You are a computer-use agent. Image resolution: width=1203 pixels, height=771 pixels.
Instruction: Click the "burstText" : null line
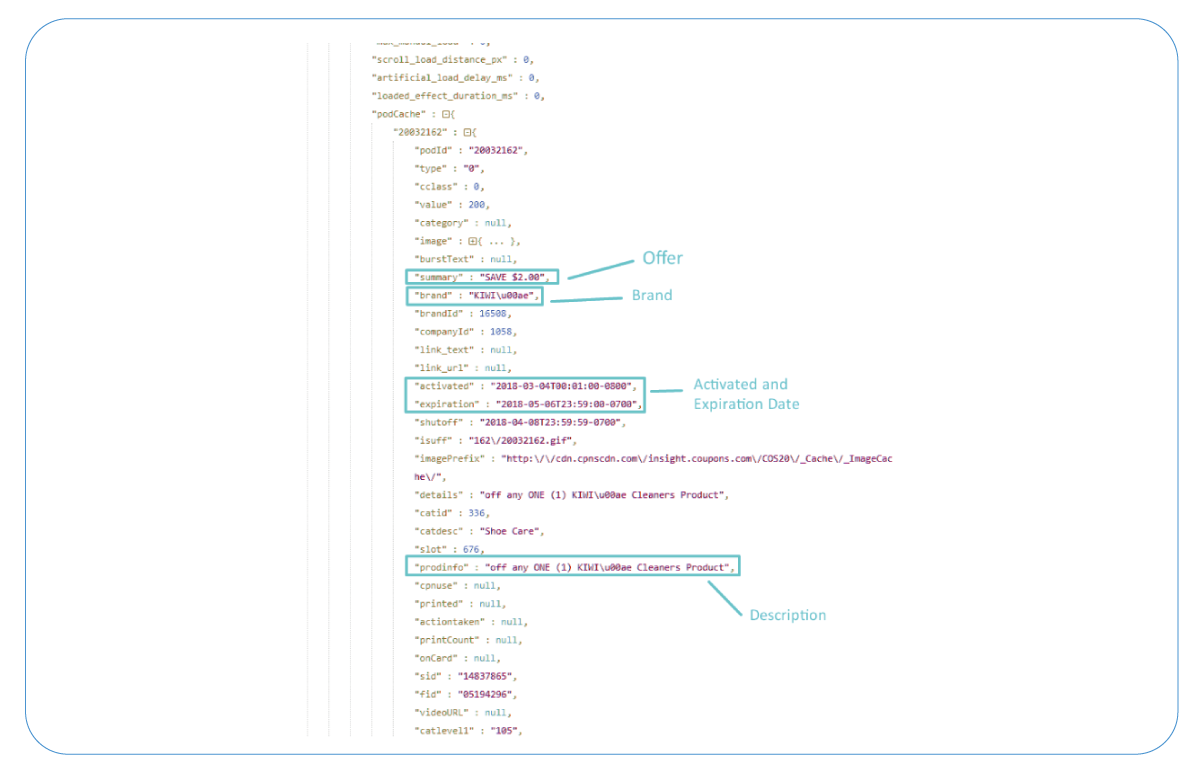point(466,259)
